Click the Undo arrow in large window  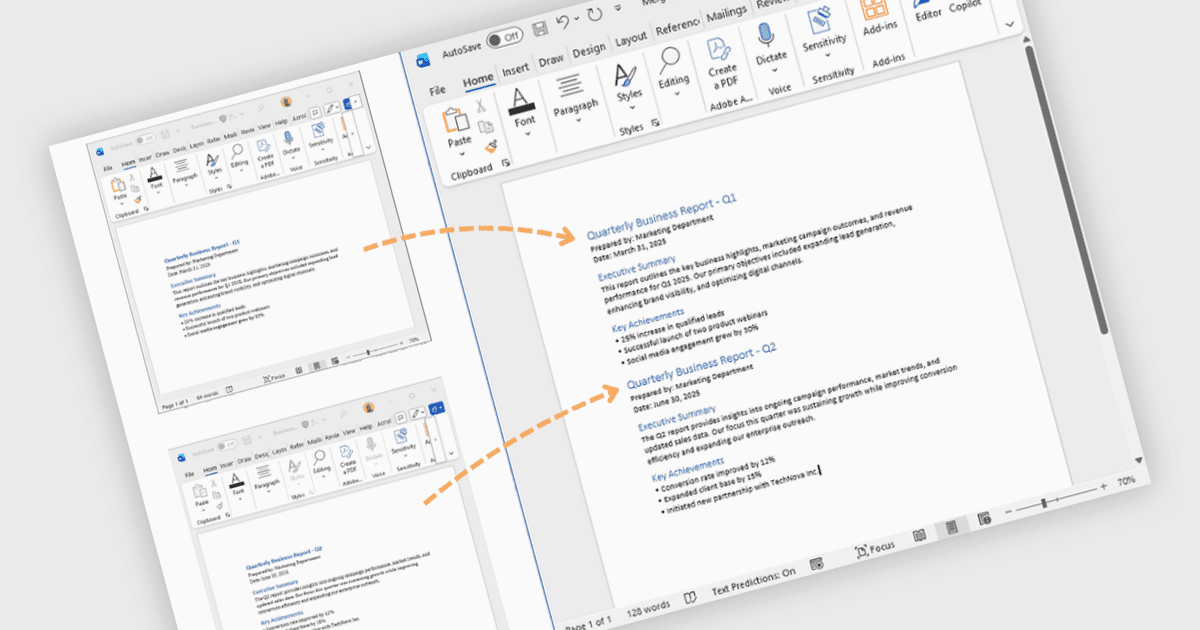tap(564, 22)
